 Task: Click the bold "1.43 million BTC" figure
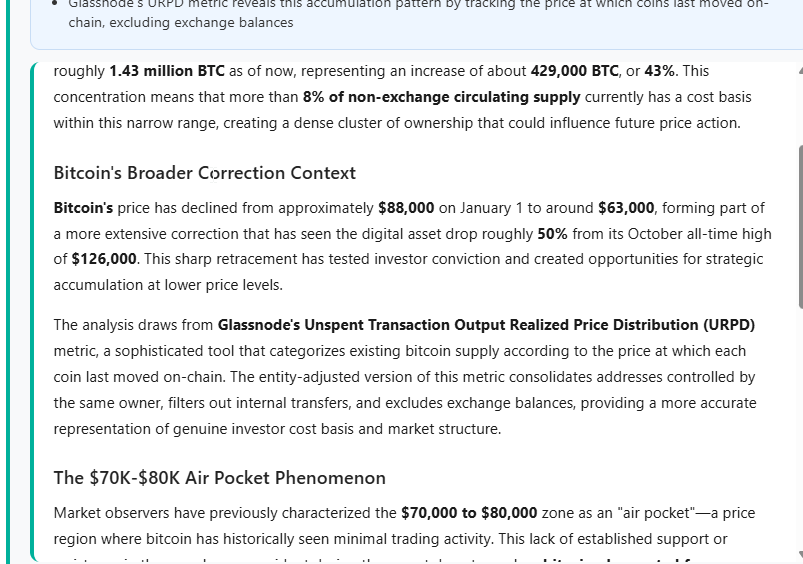pos(166,71)
